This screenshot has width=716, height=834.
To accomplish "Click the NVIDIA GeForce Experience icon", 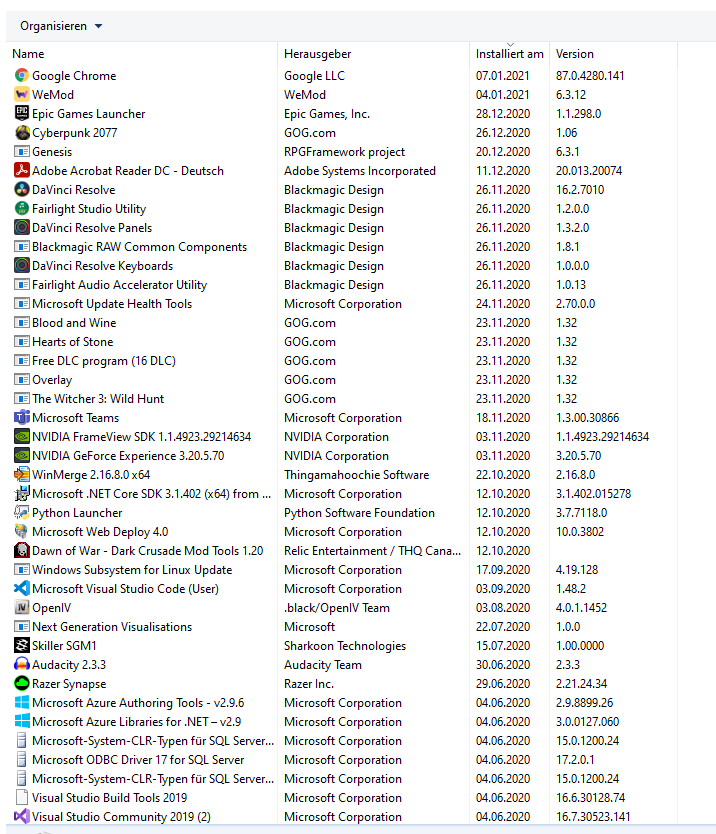I will (x=22, y=456).
